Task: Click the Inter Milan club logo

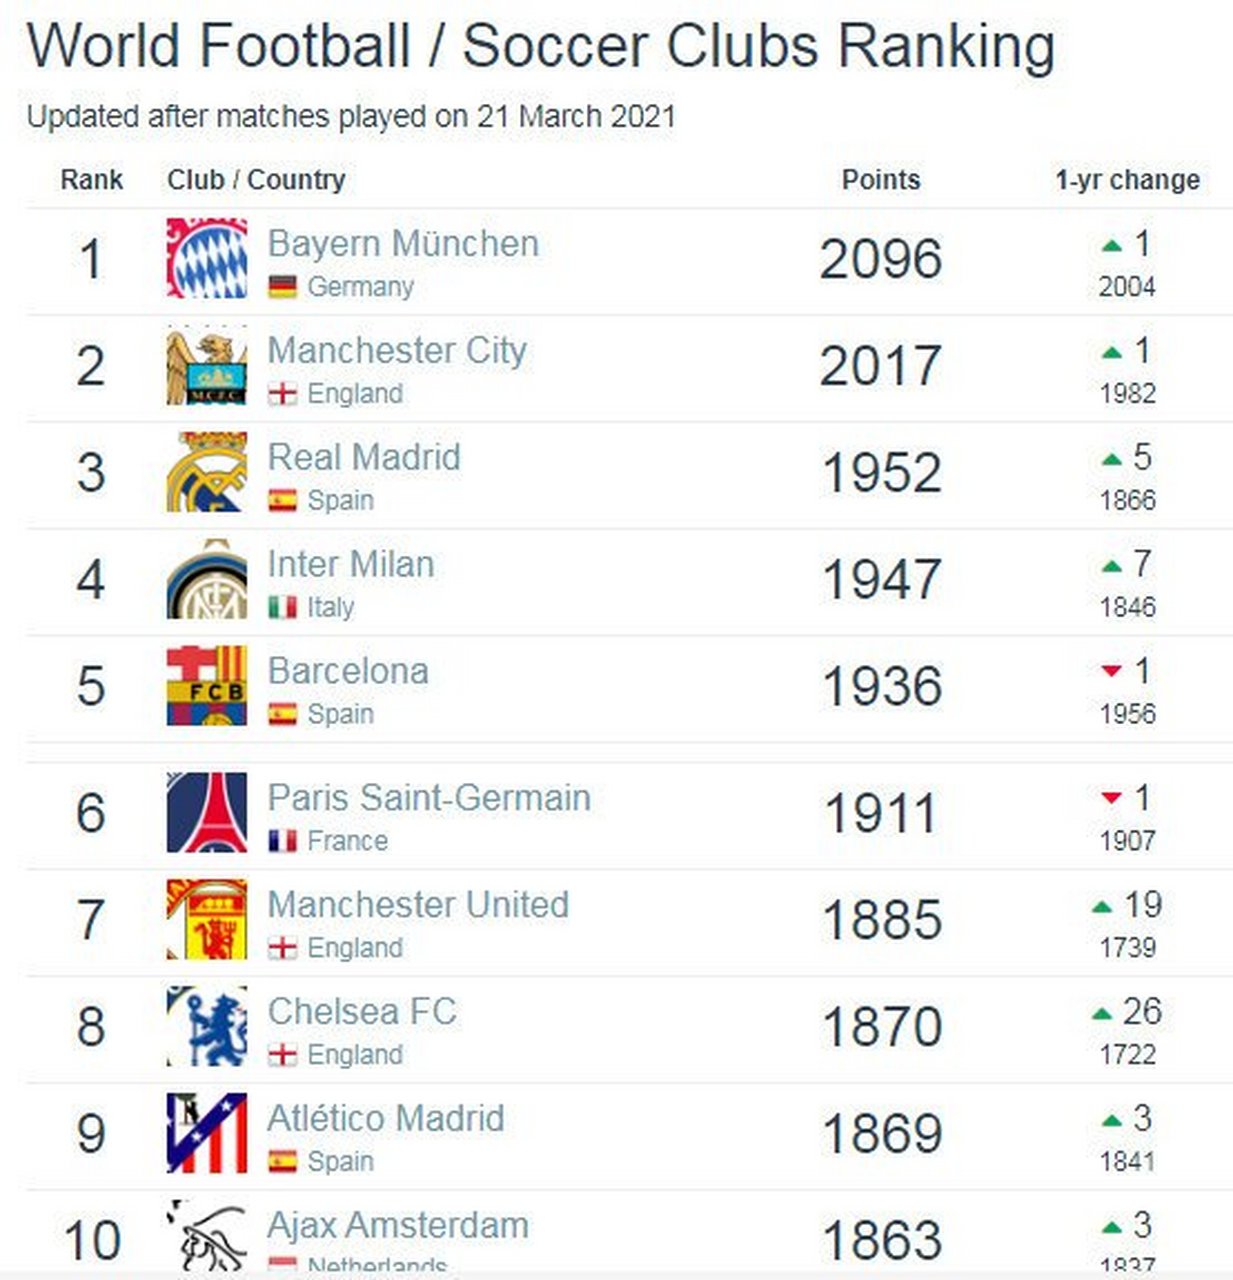Action: (207, 579)
